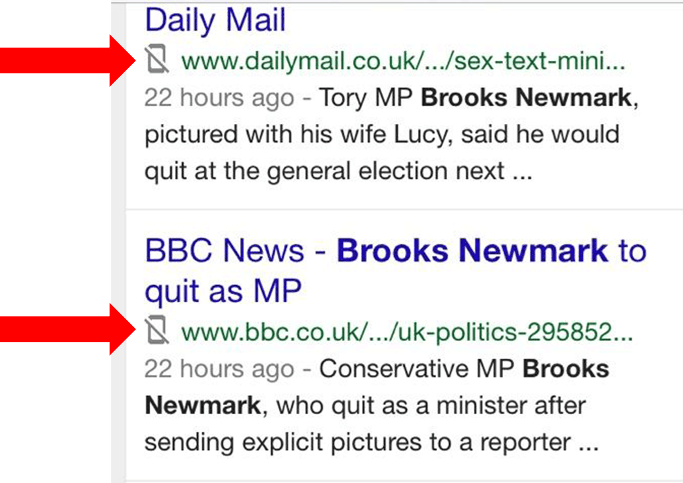Click bold 'Newmark' starting the BBC snippet's second line
The height and width of the screenshot is (483, 683).
pyautogui.click(x=203, y=405)
